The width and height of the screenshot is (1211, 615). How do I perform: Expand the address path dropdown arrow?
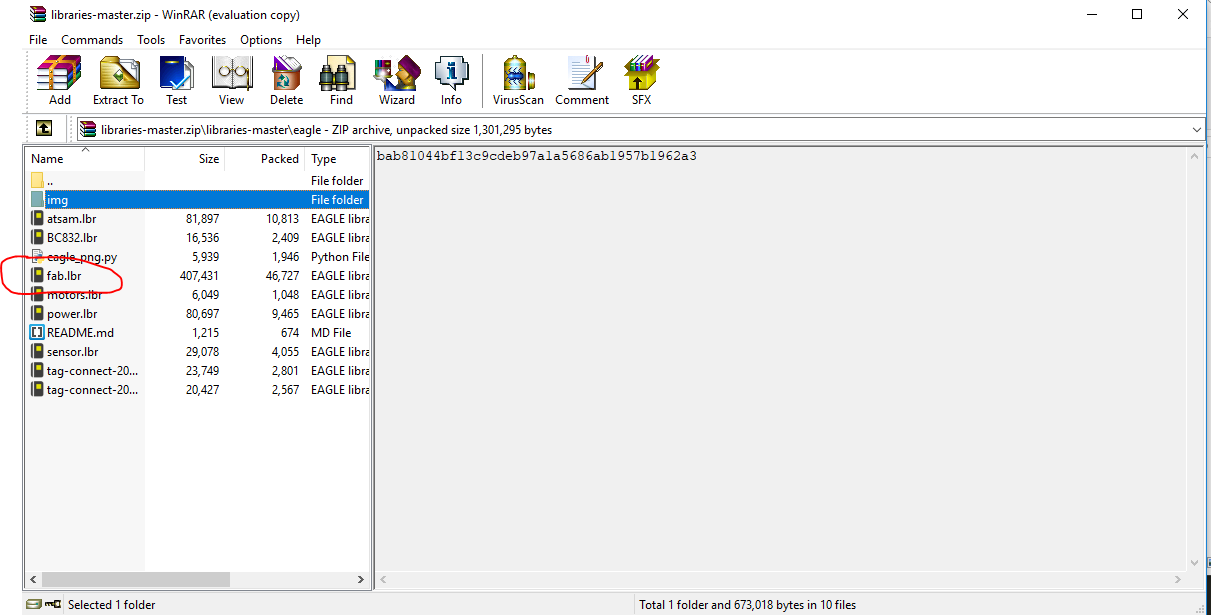pyautogui.click(x=1197, y=129)
